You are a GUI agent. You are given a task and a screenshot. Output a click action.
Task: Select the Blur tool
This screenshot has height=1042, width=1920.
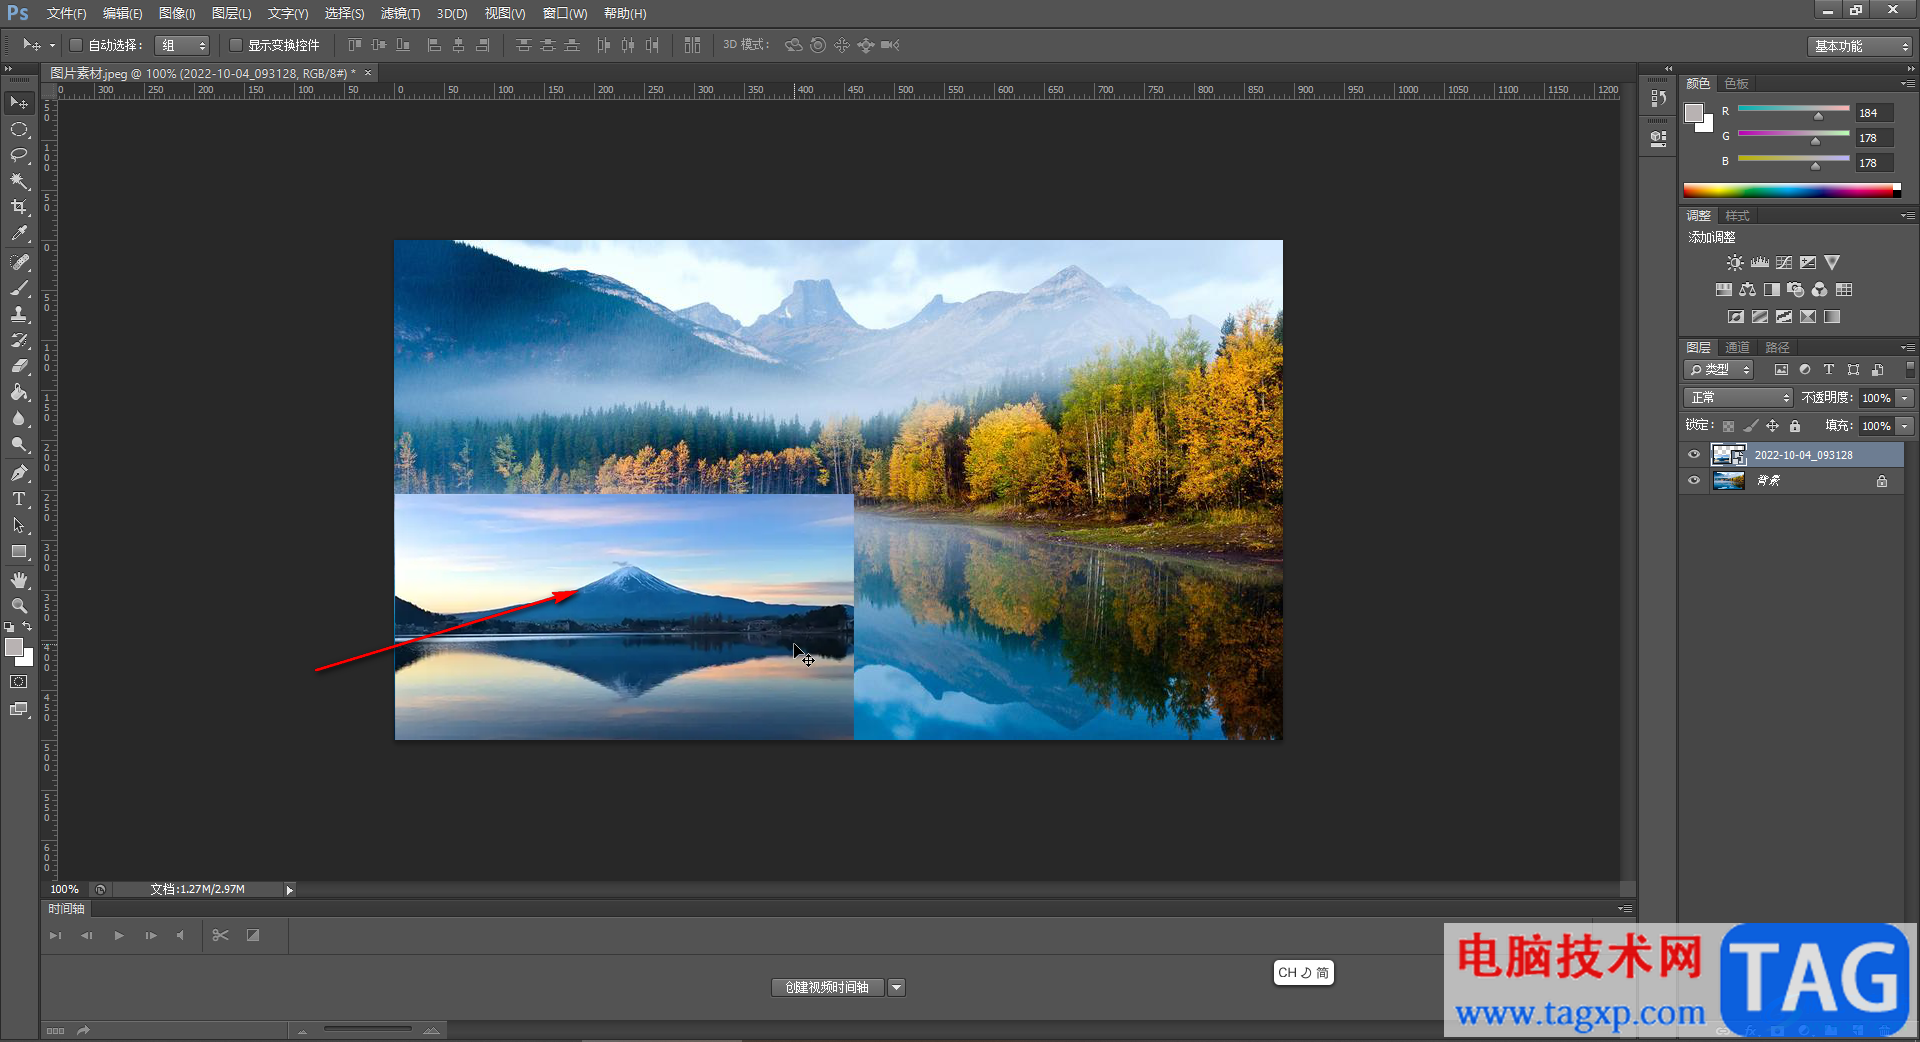pos(19,418)
